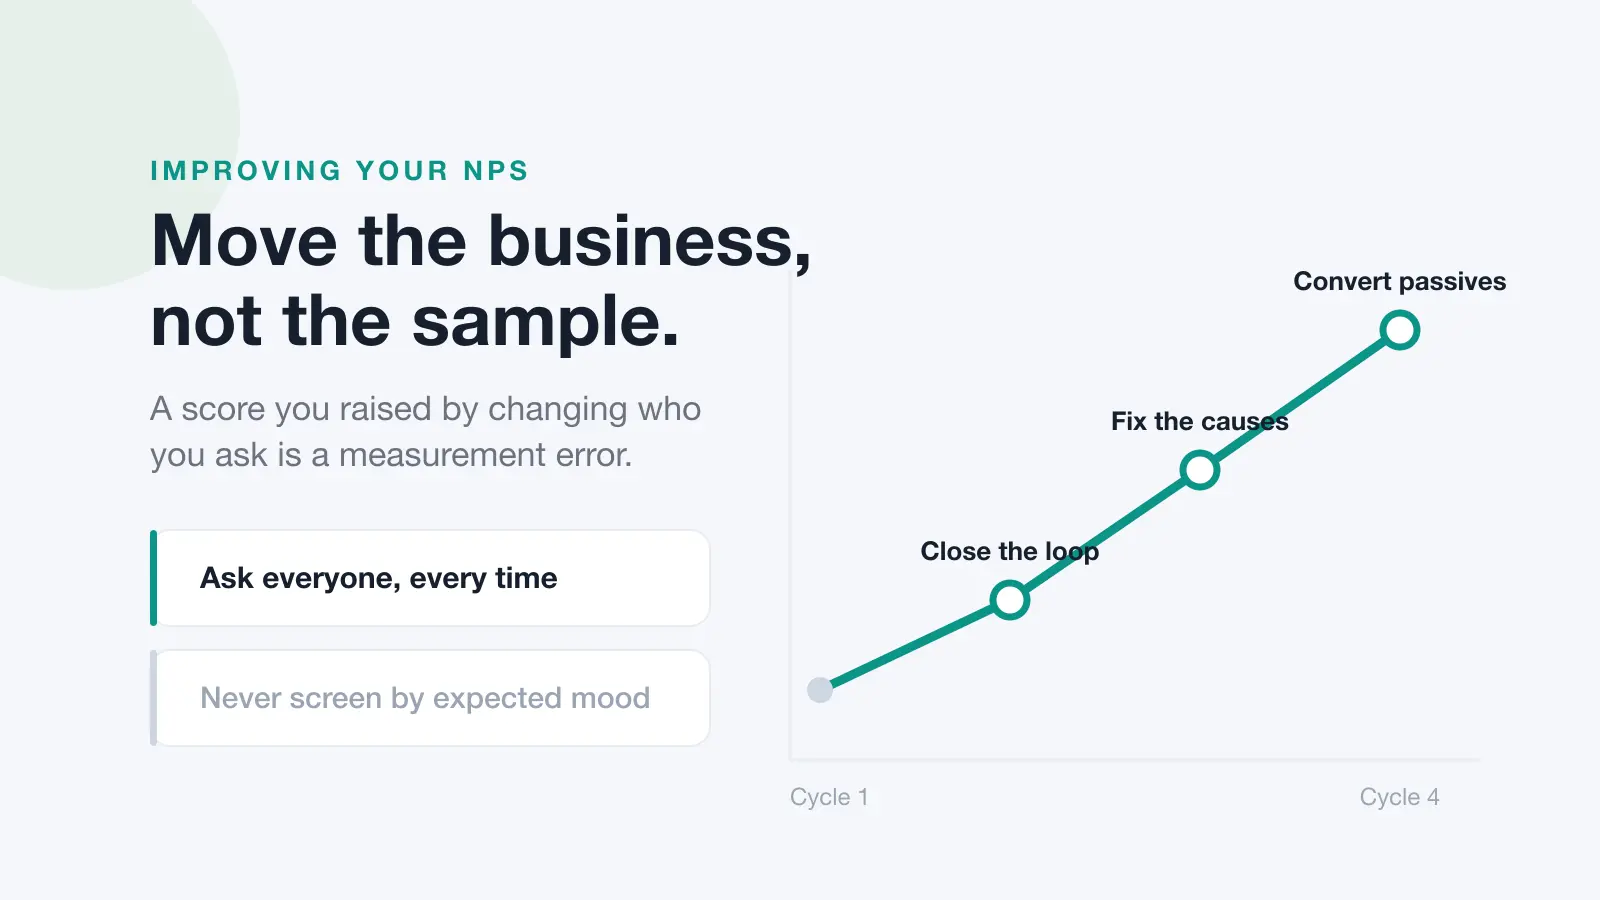1600x900 pixels.
Task: Click the 'Convert passives' label text
Action: [1400, 281]
